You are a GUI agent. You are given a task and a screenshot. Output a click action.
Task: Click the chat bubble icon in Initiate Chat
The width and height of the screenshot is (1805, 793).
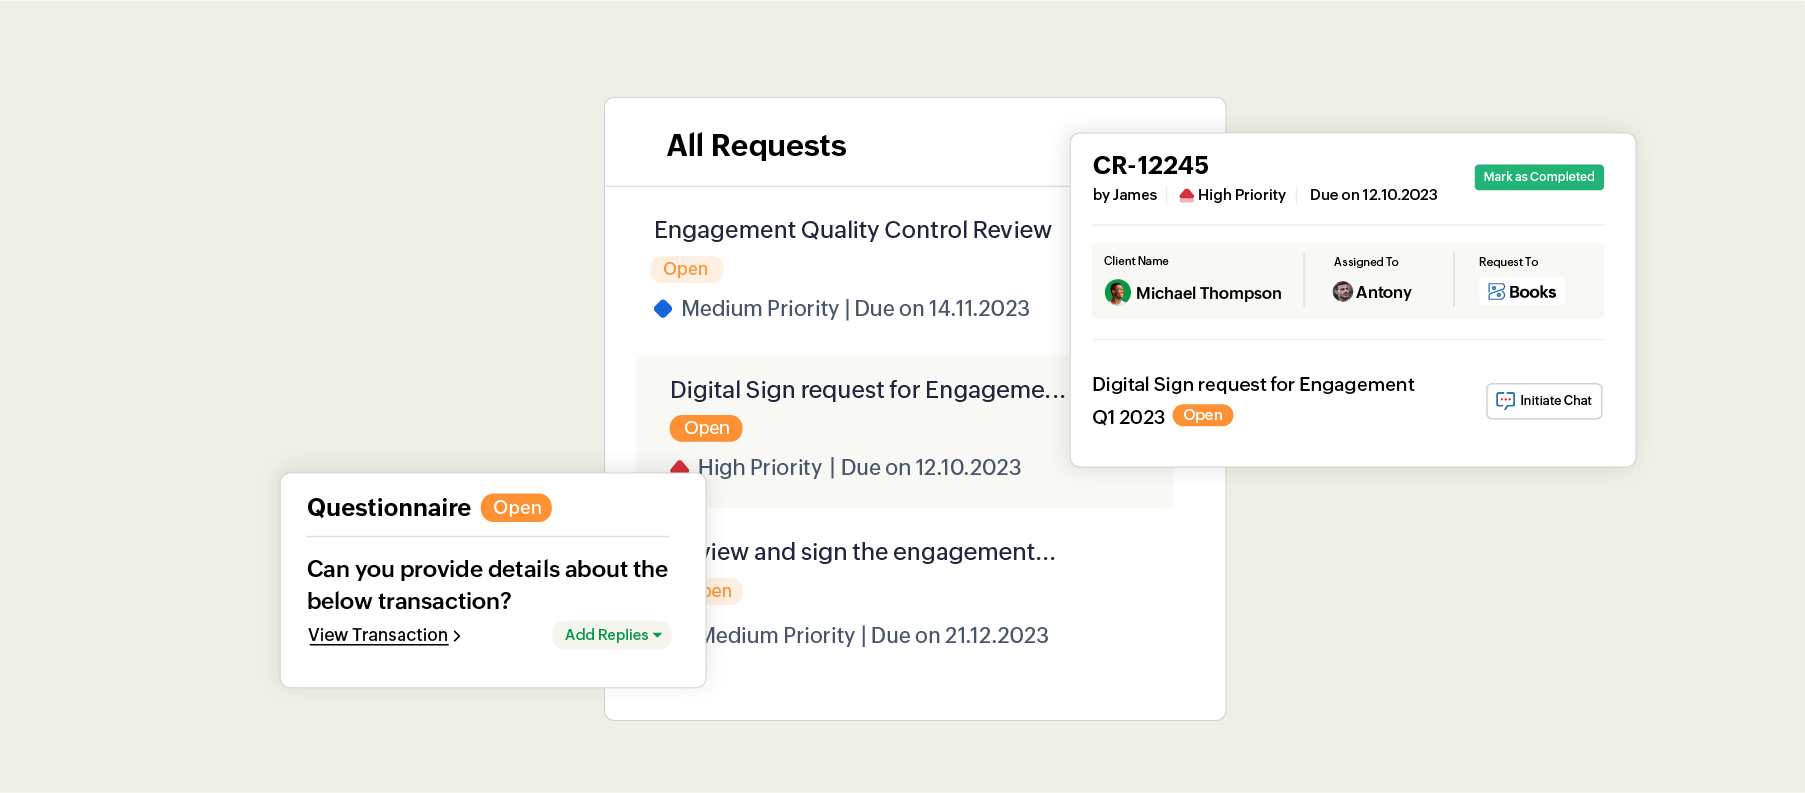click(1505, 401)
